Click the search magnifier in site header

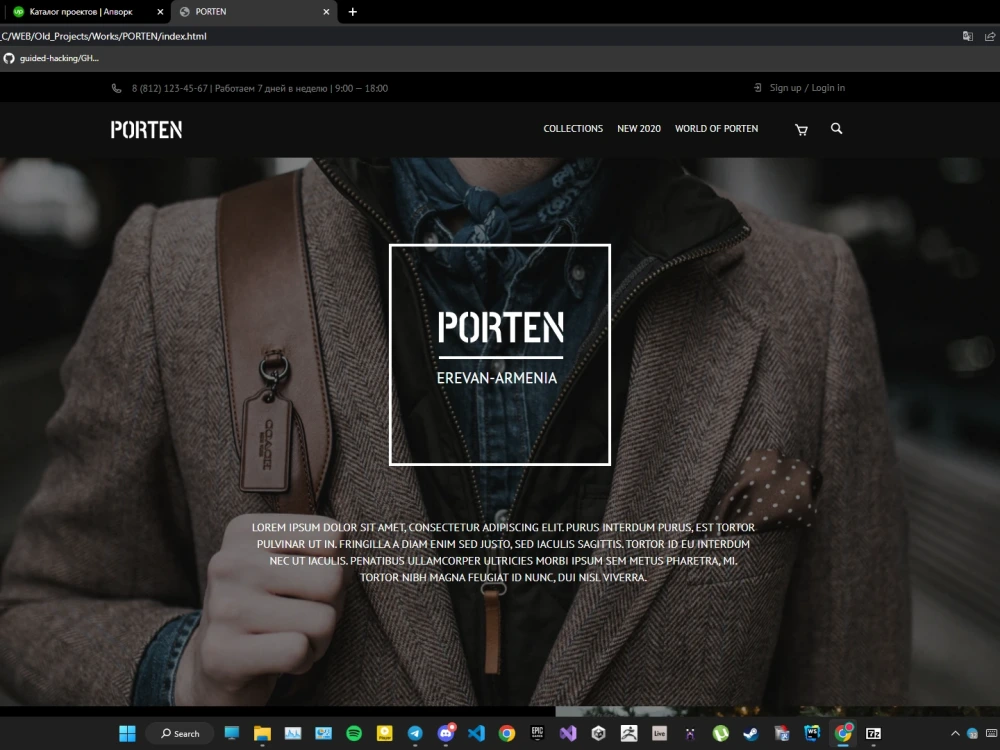coord(836,129)
